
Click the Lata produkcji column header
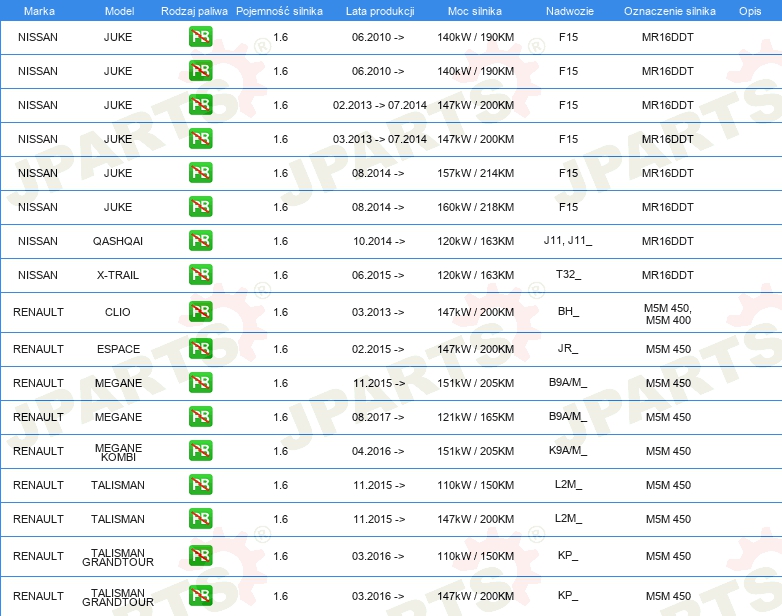point(380,11)
